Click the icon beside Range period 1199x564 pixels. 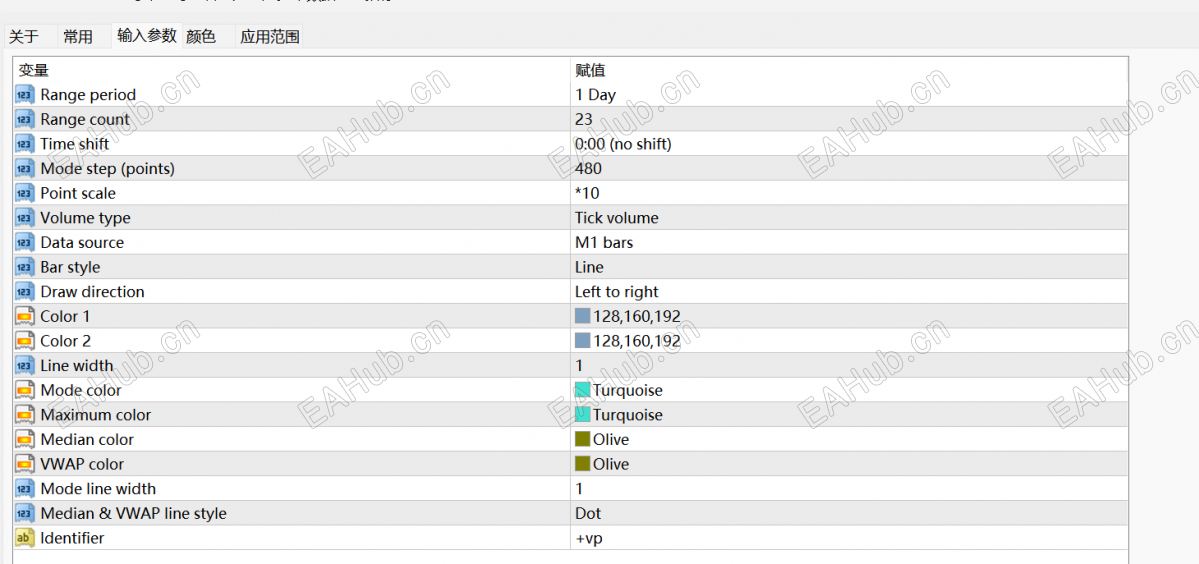pyautogui.click(x=25, y=95)
